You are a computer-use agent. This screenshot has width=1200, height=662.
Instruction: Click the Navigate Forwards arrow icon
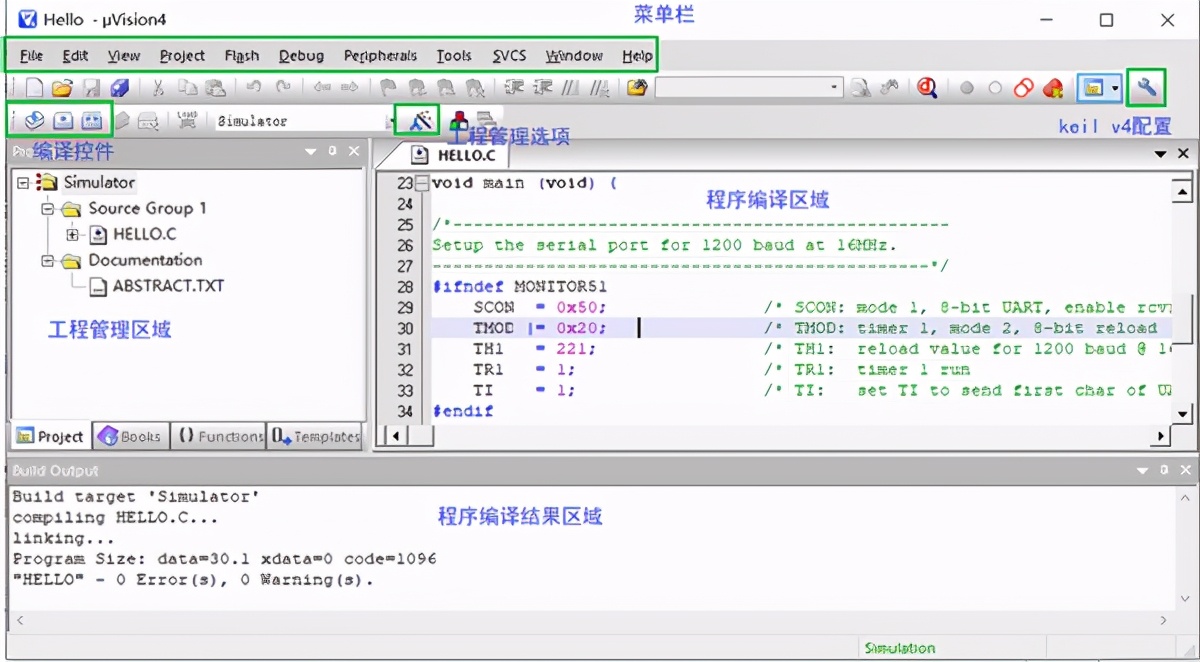(350, 87)
